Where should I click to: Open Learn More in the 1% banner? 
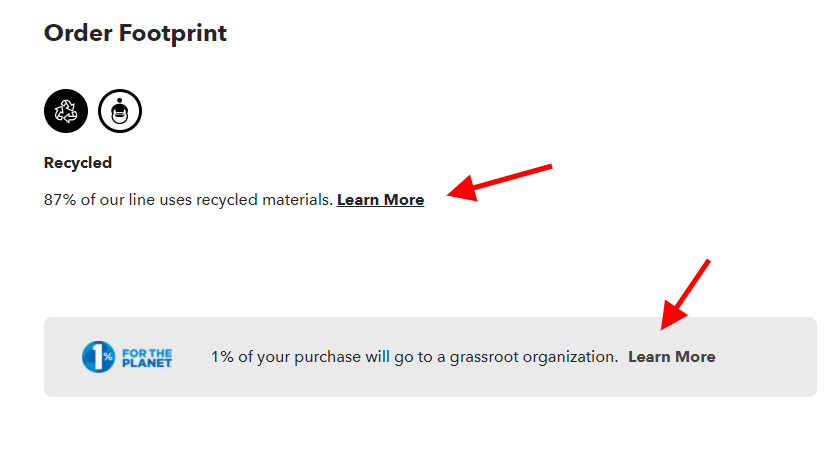pyautogui.click(x=671, y=357)
